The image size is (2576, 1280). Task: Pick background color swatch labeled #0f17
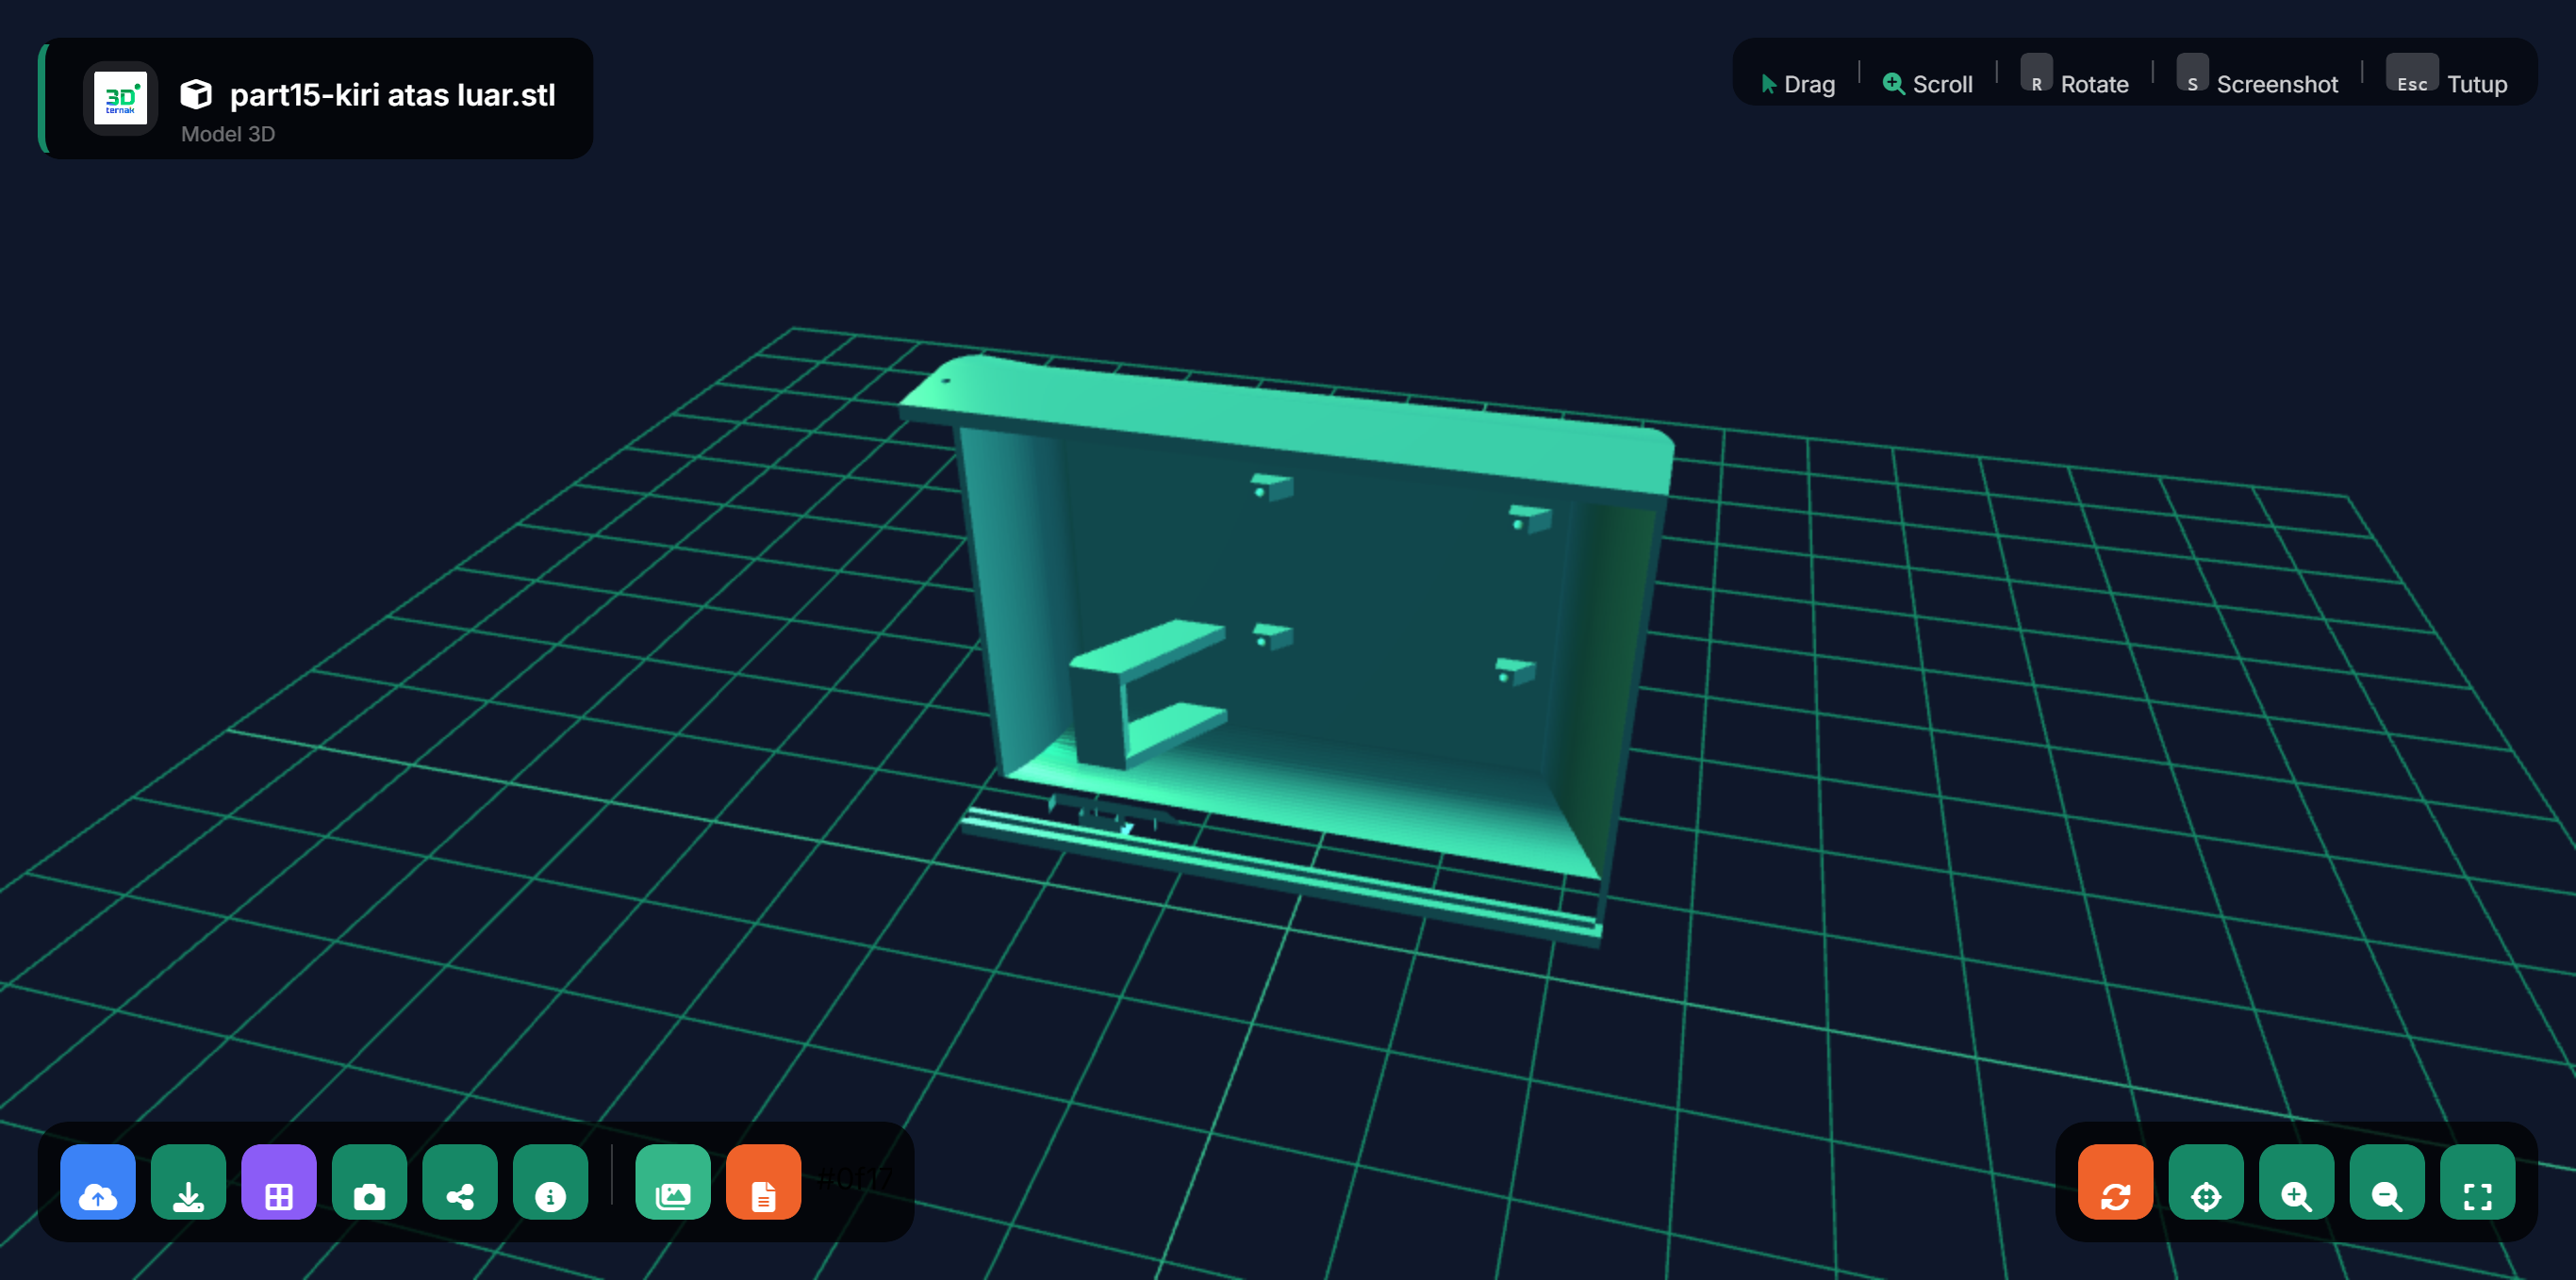point(855,1180)
